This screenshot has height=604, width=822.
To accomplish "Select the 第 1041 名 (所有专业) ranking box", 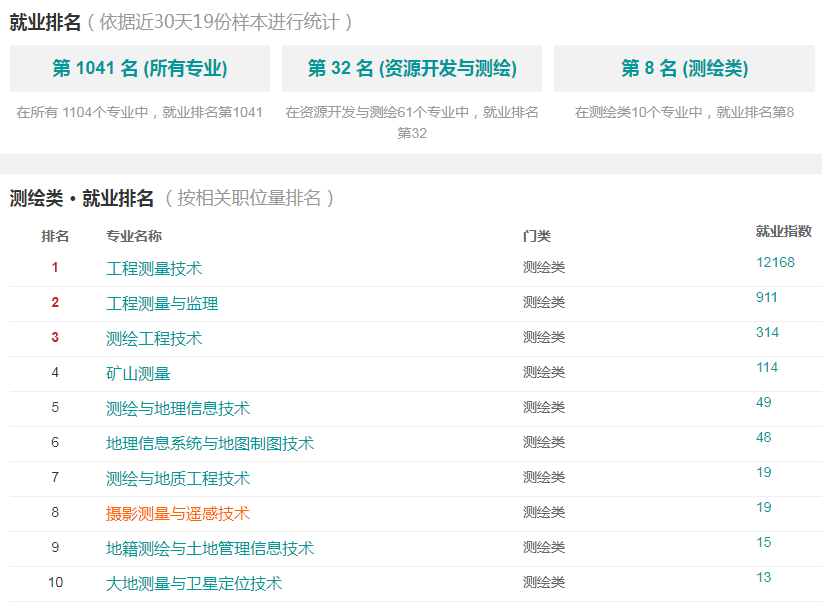I will coord(139,69).
